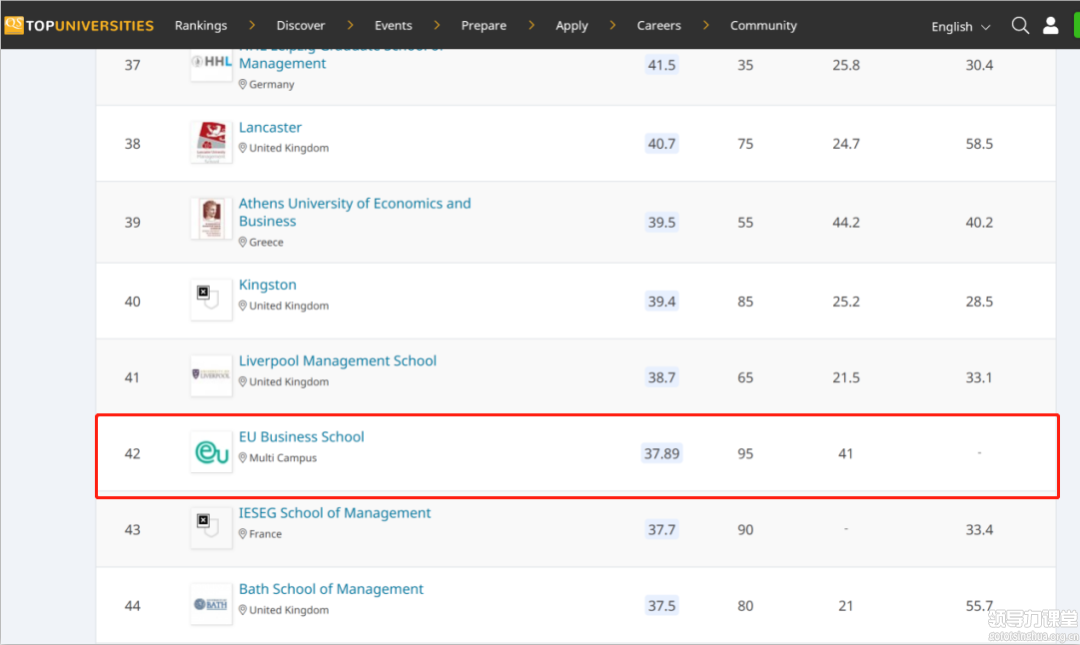
Task: Open the Discover menu
Action: 300,25
